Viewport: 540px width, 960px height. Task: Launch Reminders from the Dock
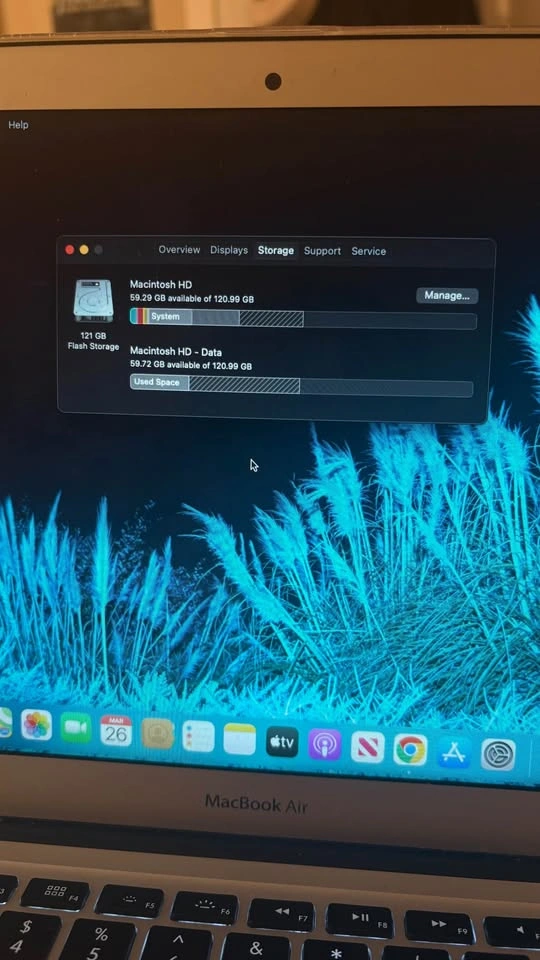click(198, 736)
